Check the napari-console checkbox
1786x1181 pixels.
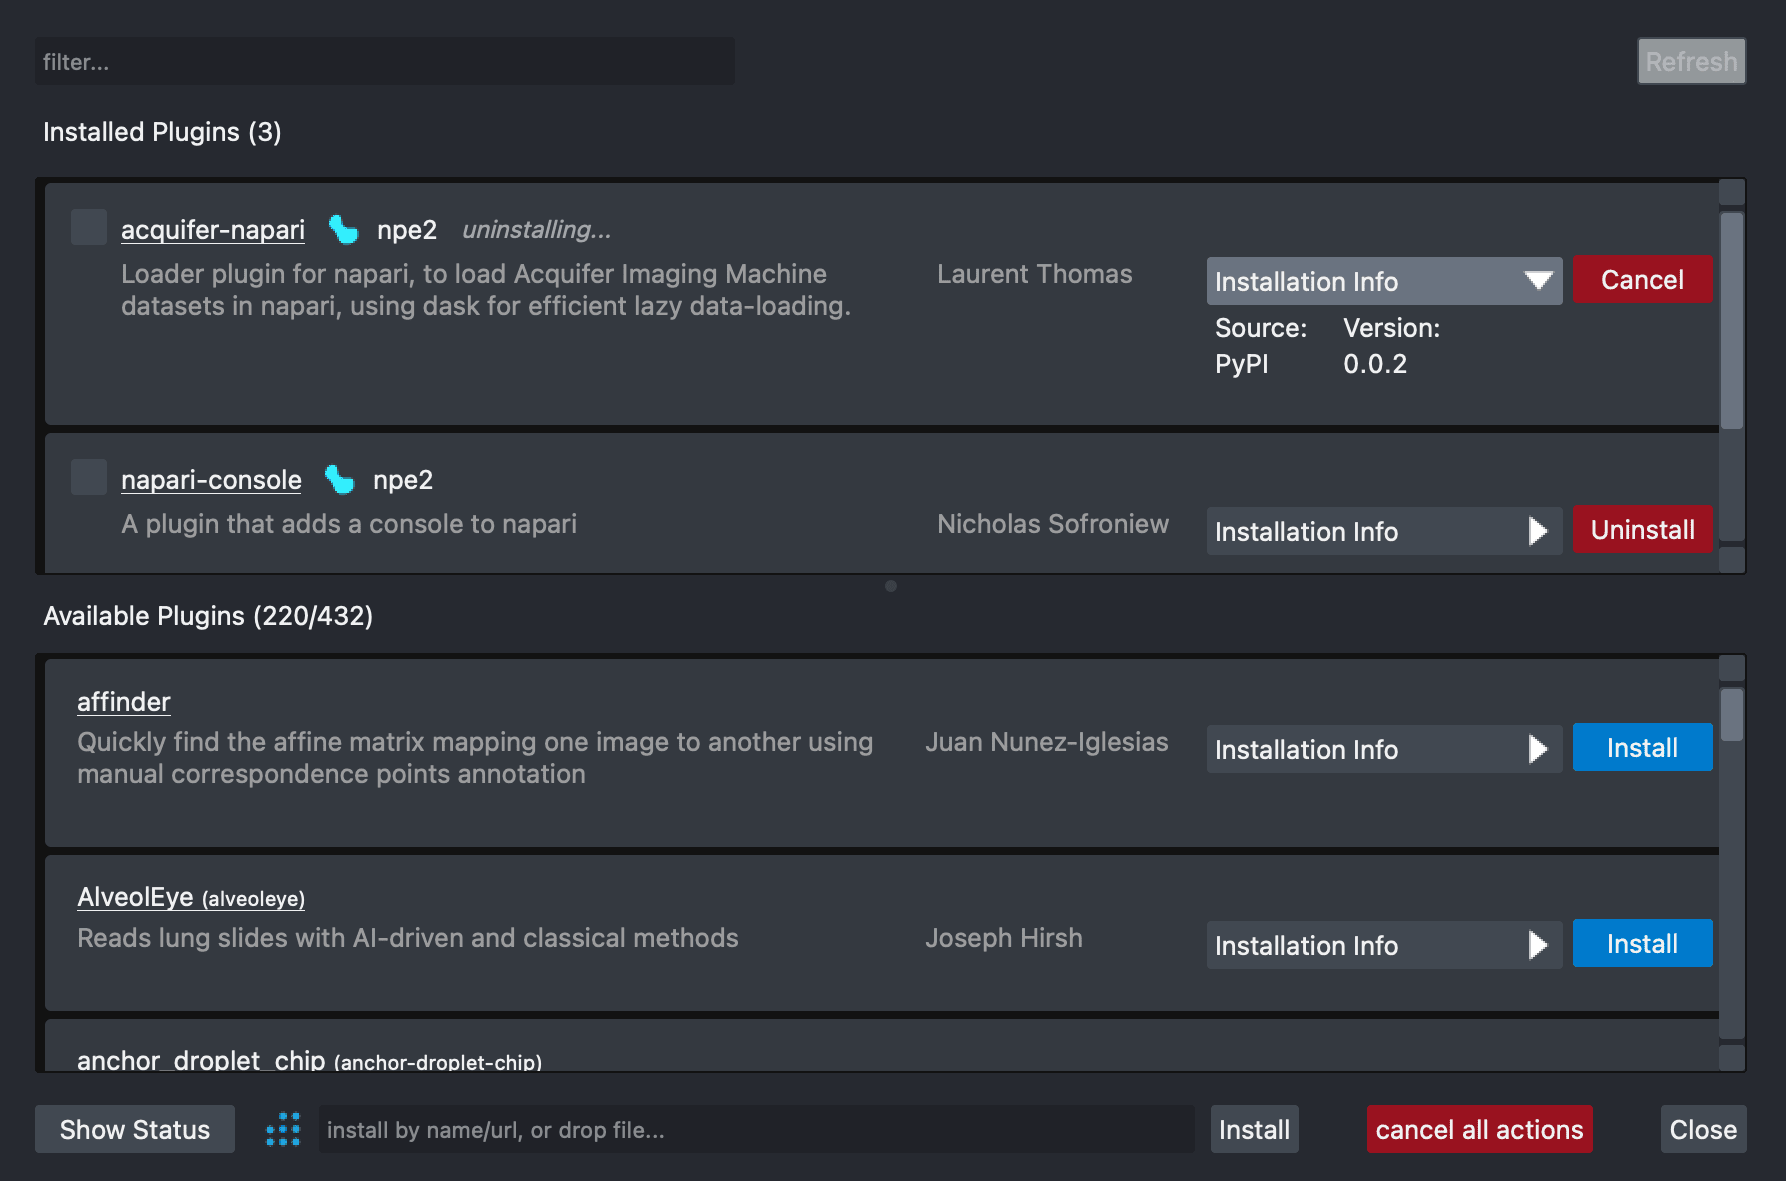(88, 477)
